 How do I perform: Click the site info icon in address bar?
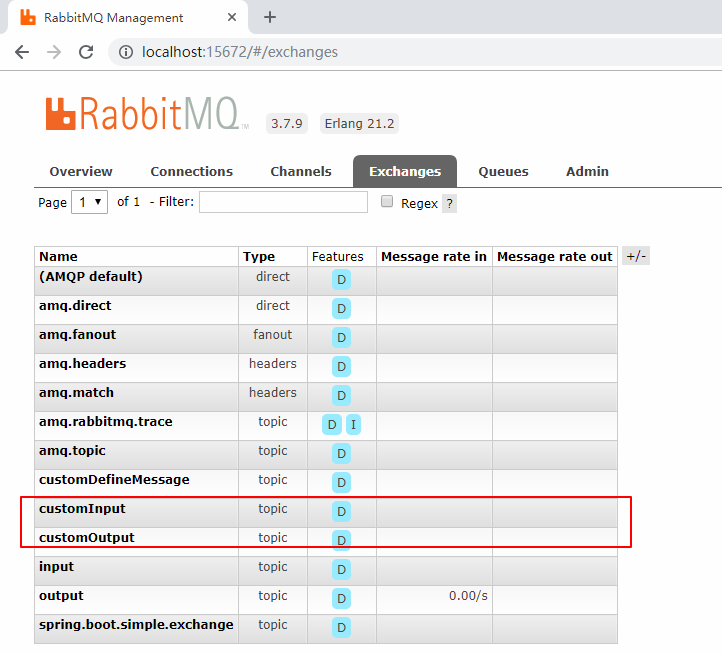point(125,52)
